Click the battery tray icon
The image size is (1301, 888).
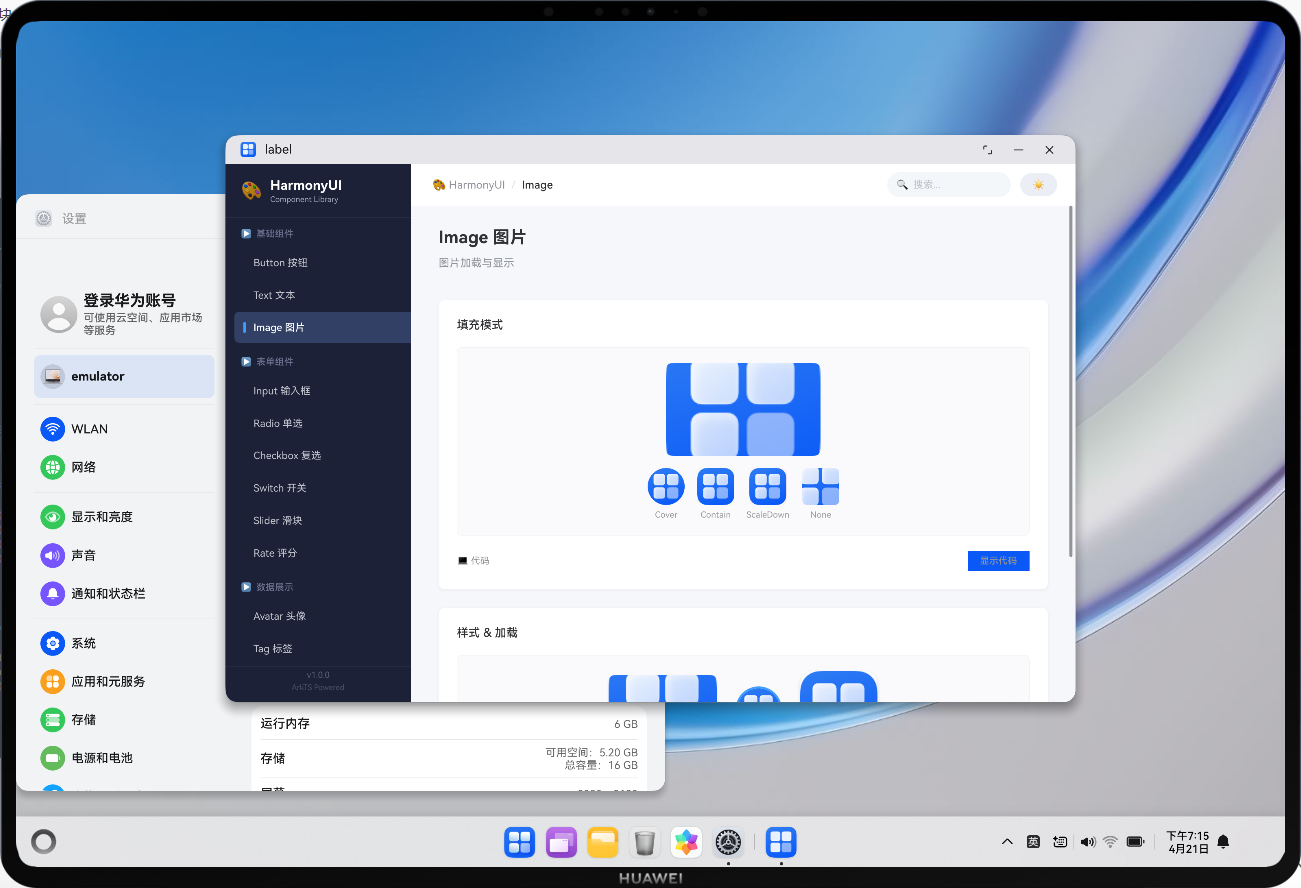point(1135,842)
